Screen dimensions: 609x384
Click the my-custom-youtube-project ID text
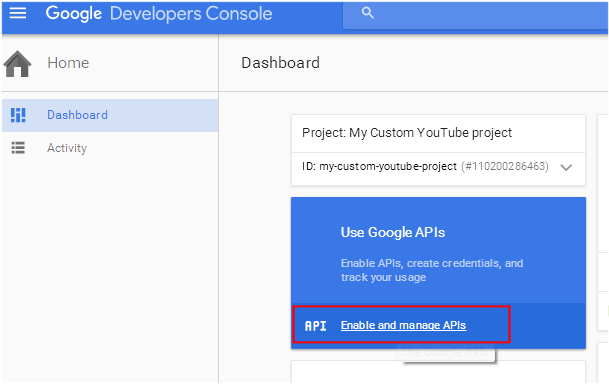click(388, 167)
